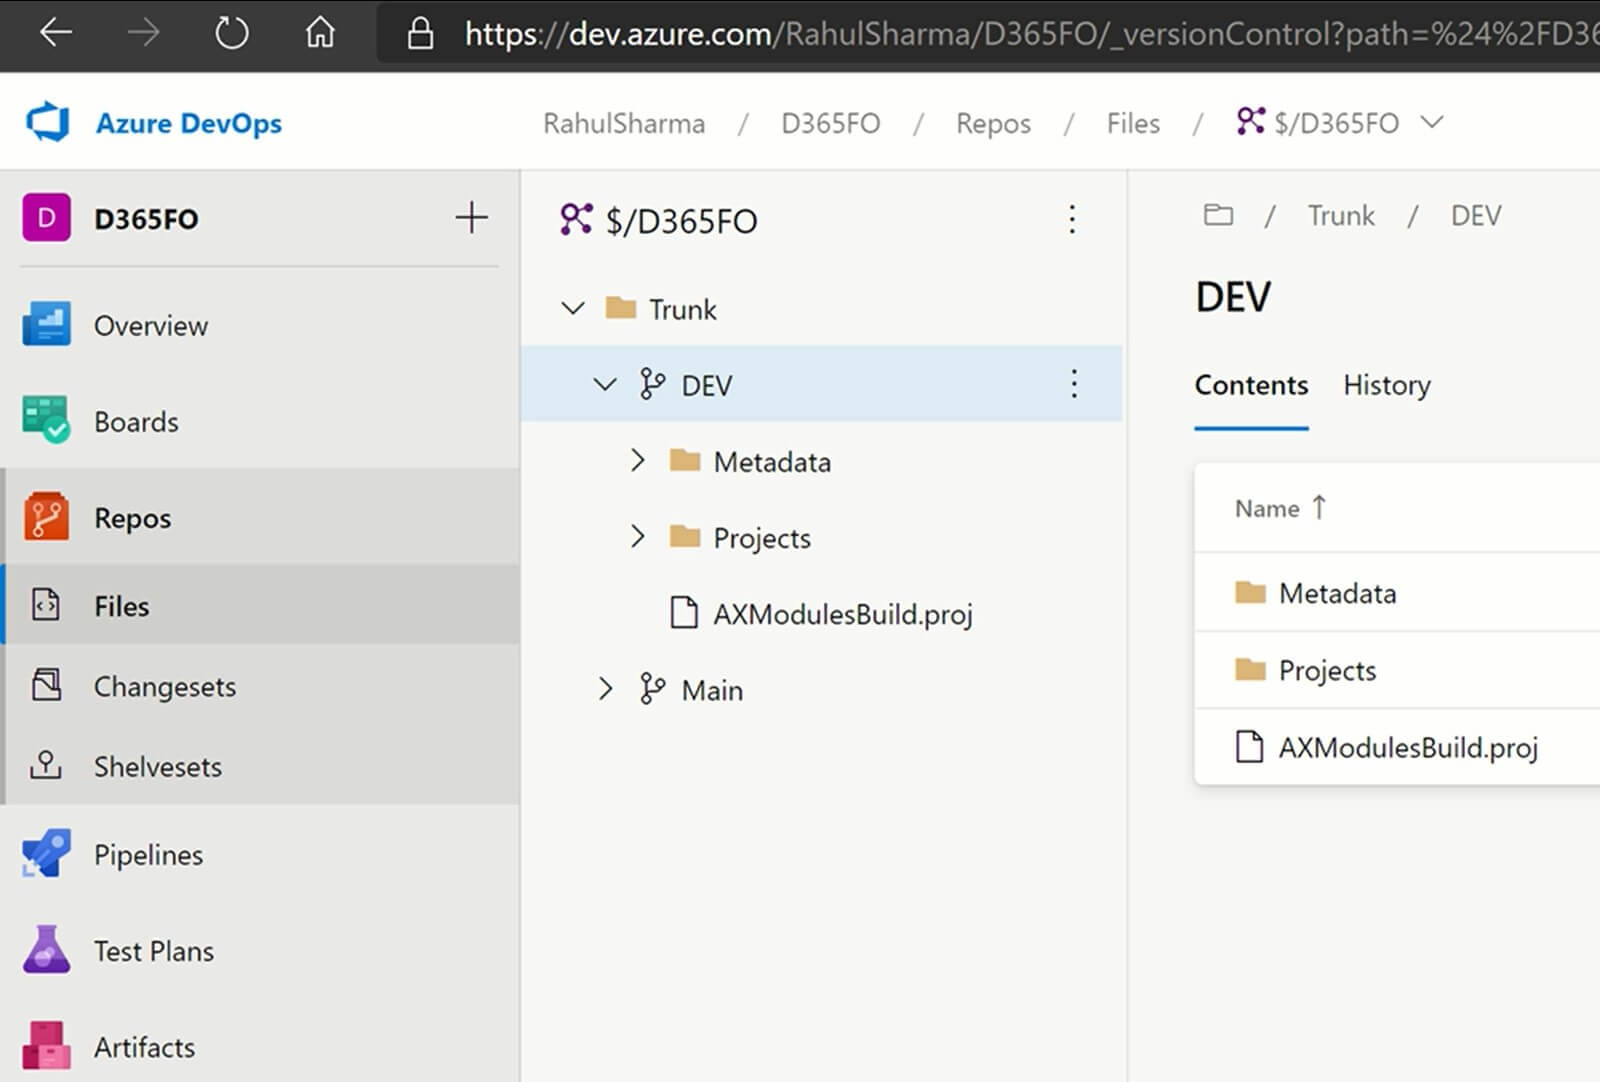Open the Artifacts section icon
The image size is (1600, 1082).
pos(46,1046)
